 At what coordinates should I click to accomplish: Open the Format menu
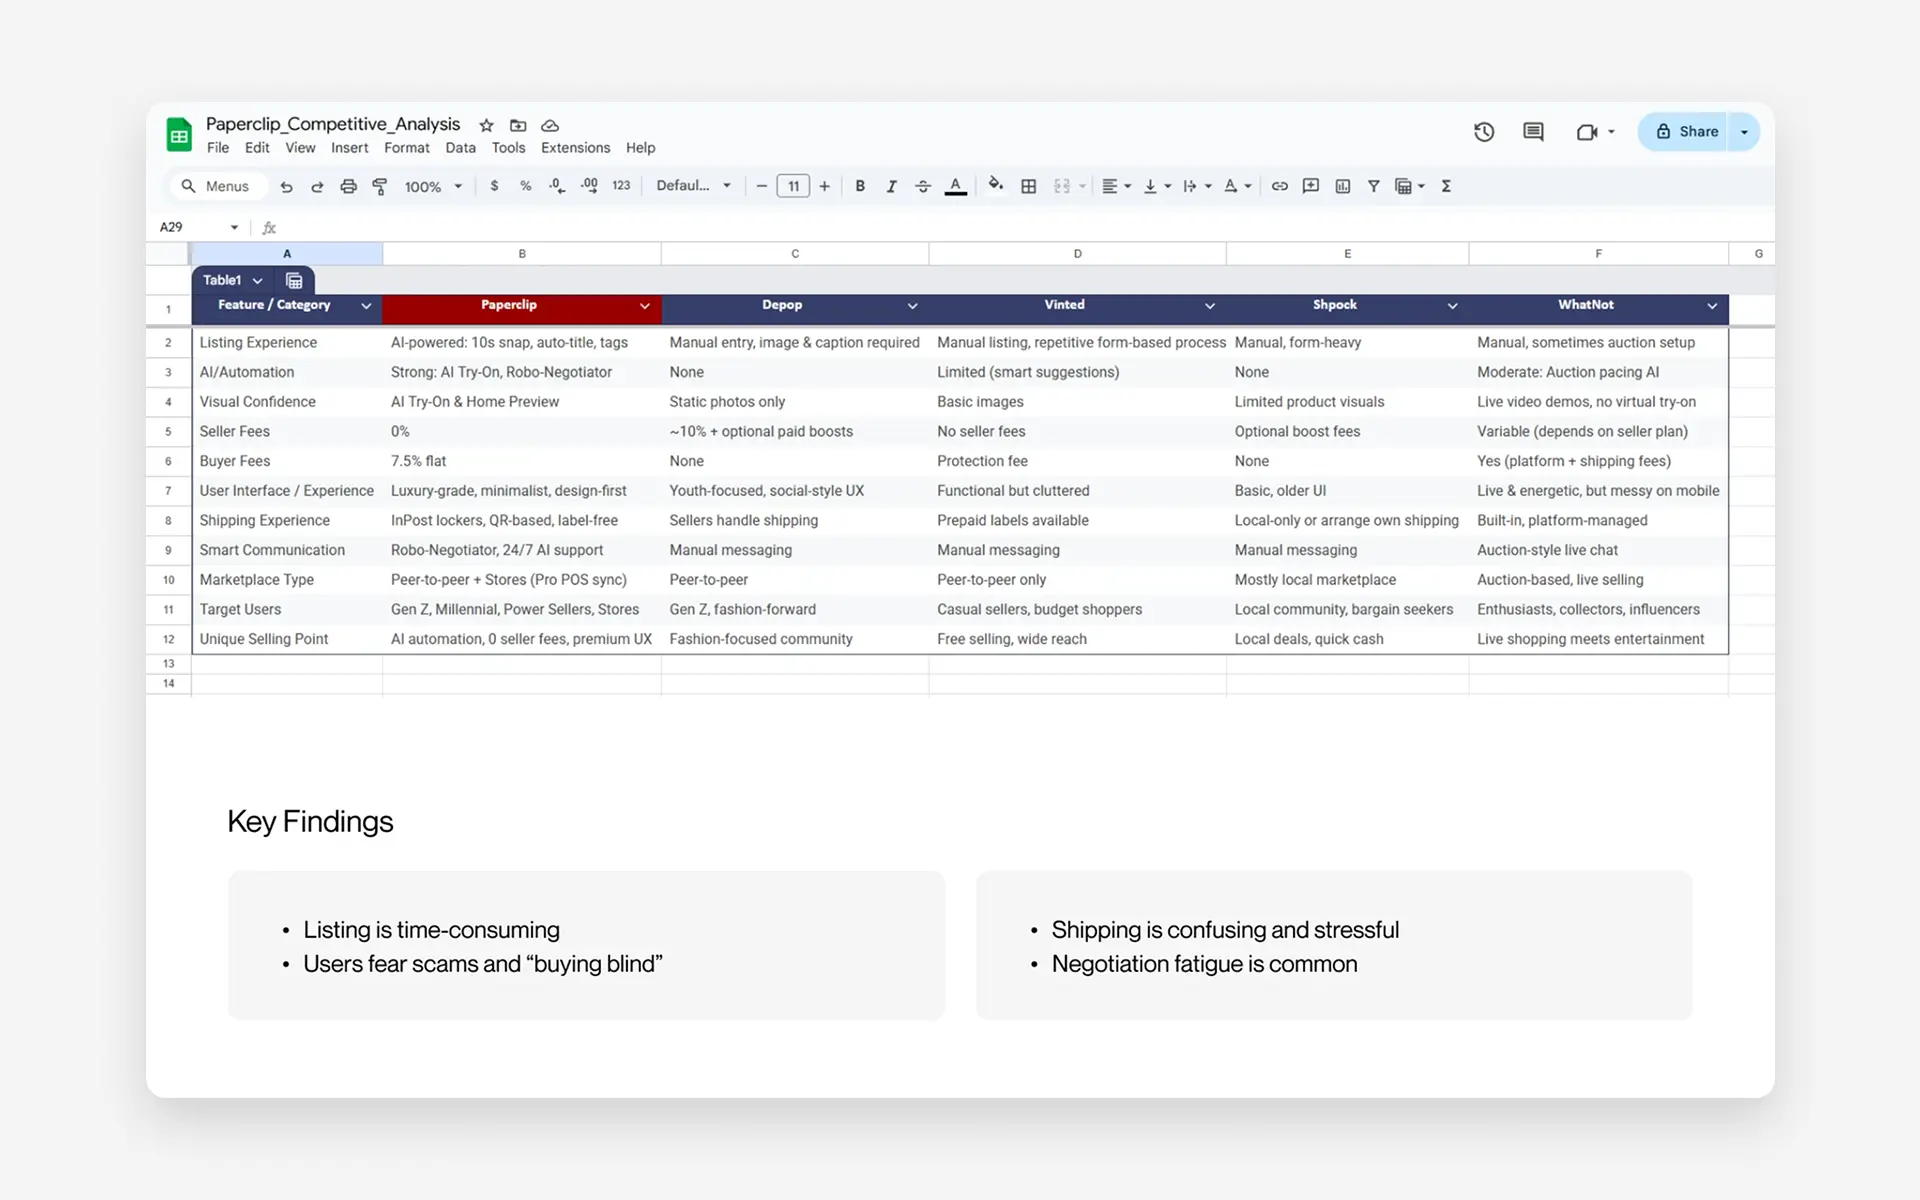tap(407, 148)
